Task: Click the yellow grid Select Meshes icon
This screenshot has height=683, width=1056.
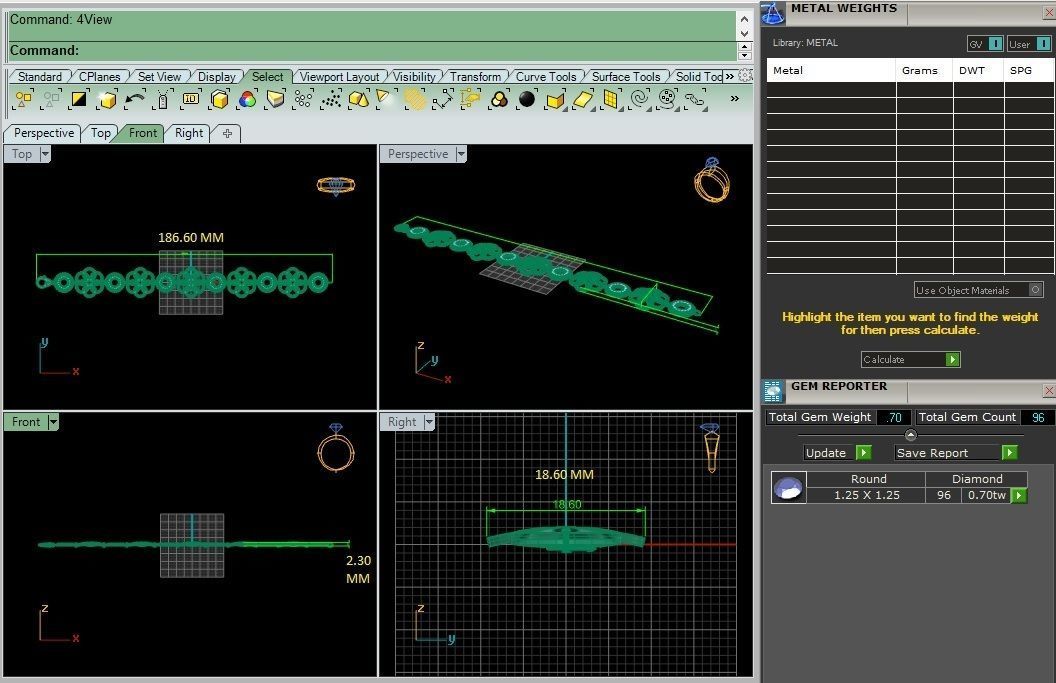Action: coord(611,100)
